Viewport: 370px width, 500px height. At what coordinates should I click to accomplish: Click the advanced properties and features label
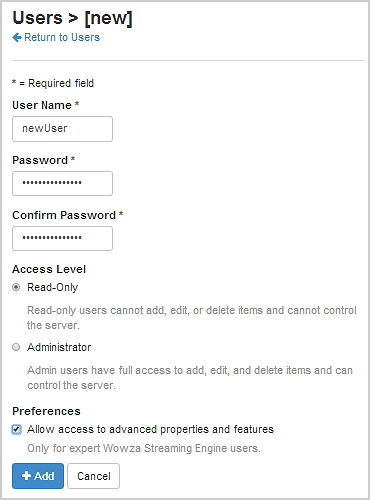[x=150, y=429]
